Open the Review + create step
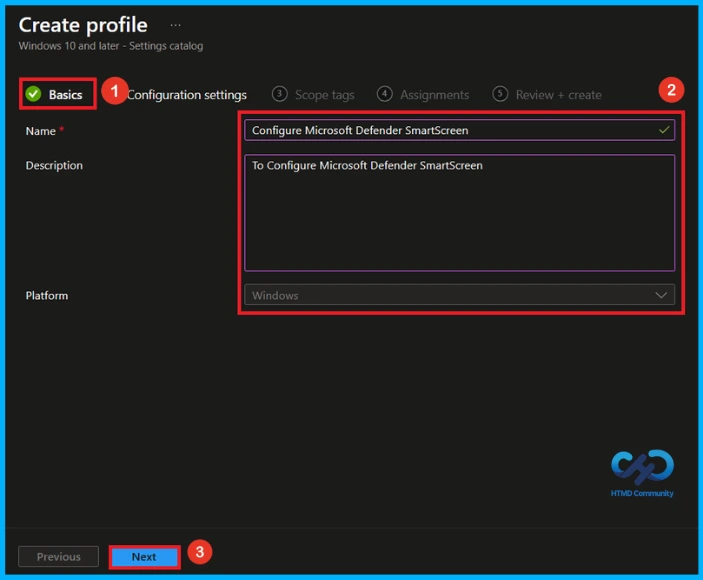This screenshot has width=703, height=580. [547, 95]
